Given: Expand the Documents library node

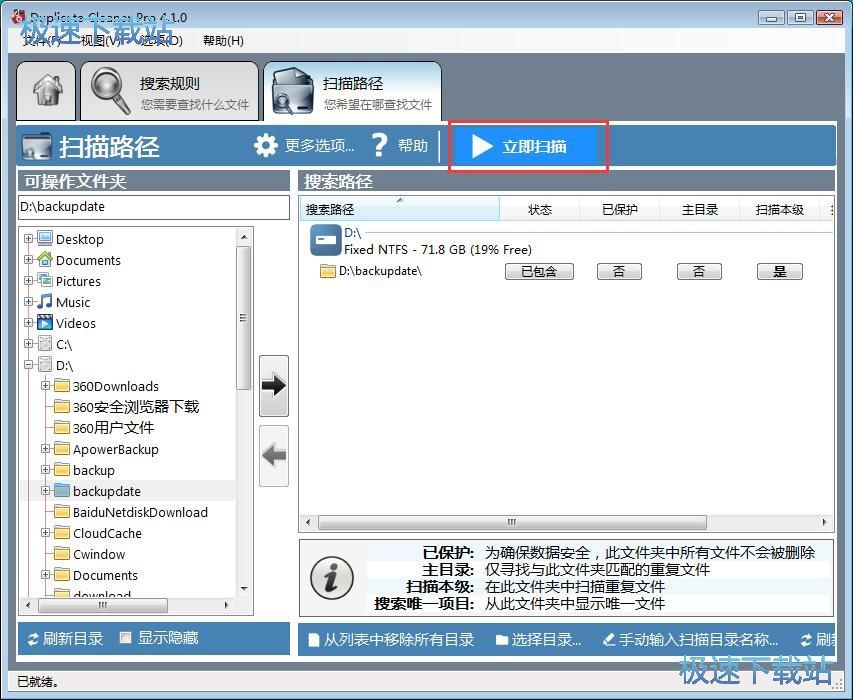Looking at the screenshot, I should pos(28,259).
